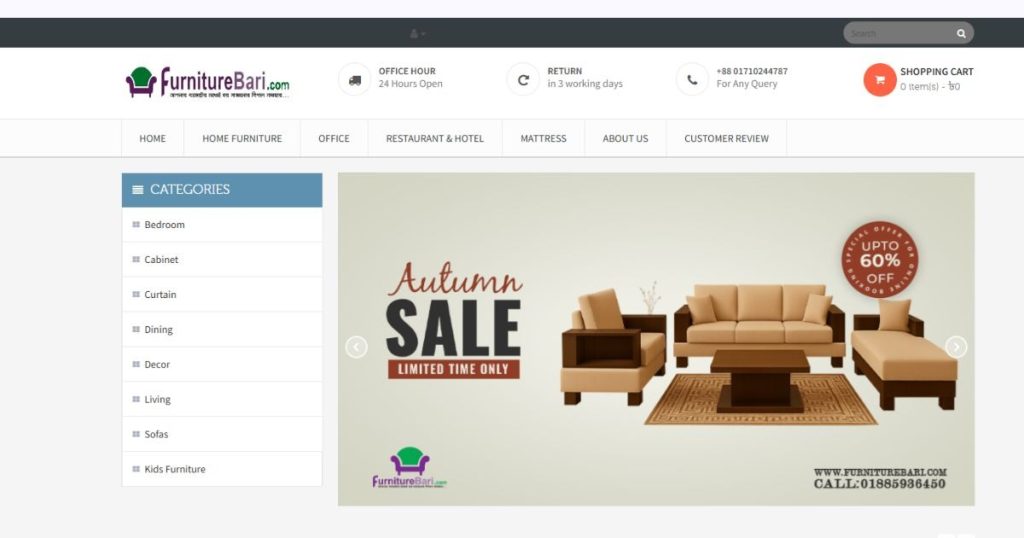Open the Customer Review page
Screen dimensions: 1024x538
(726, 138)
